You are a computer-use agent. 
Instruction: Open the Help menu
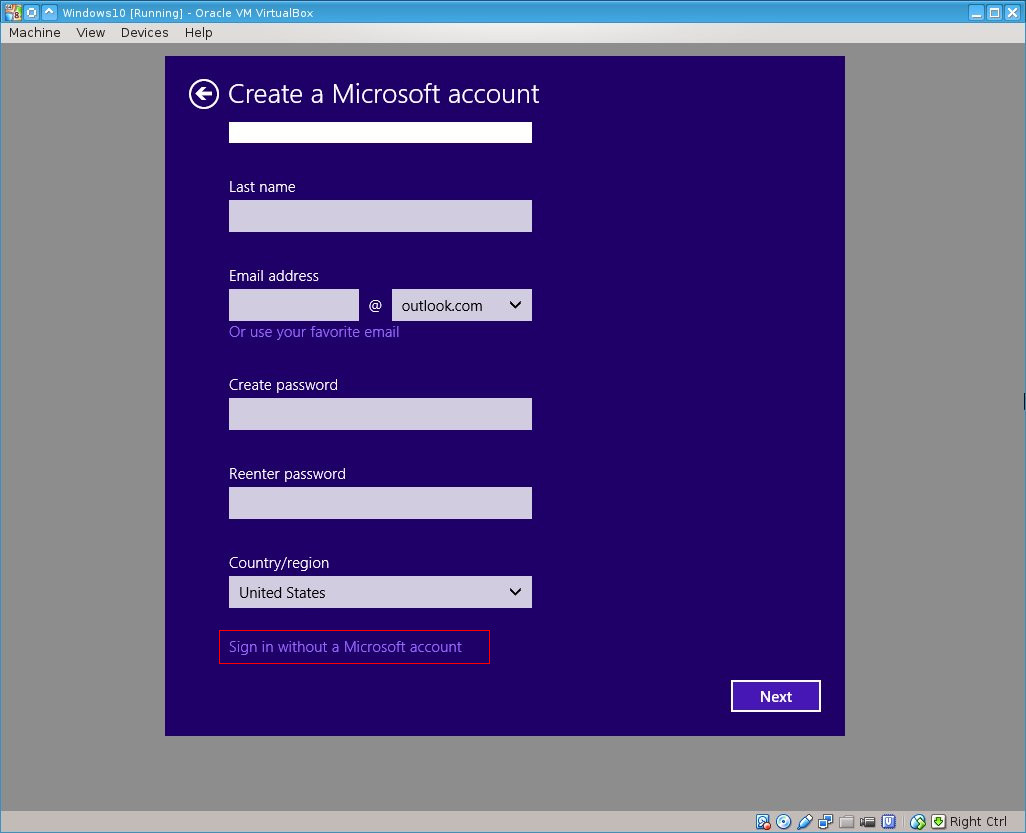click(x=198, y=33)
